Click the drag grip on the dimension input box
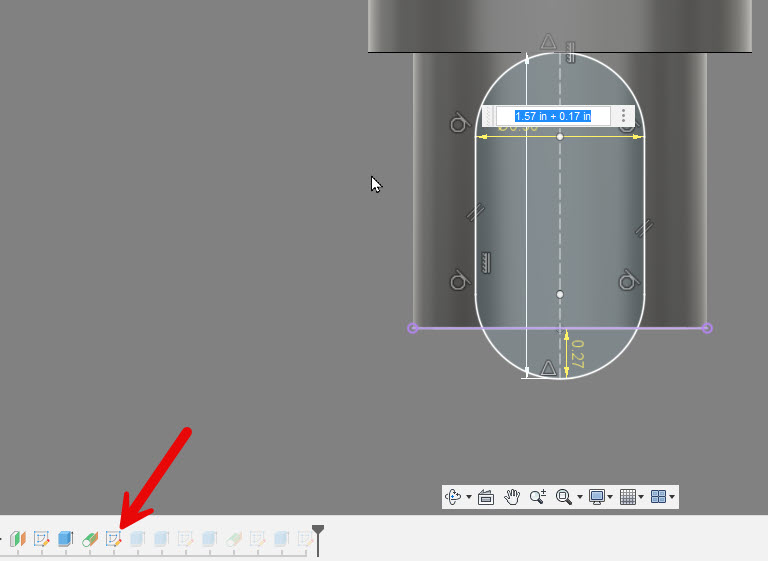768x561 pixels. click(x=488, y=116)
